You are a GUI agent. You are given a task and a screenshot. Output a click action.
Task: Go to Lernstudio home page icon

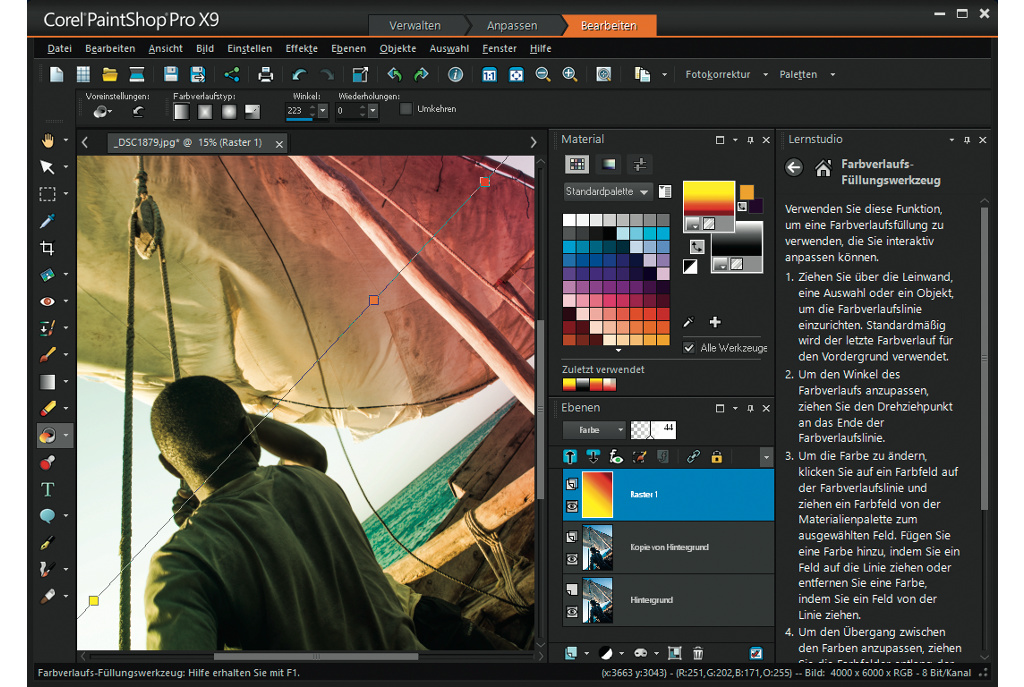tap(823, 168)
